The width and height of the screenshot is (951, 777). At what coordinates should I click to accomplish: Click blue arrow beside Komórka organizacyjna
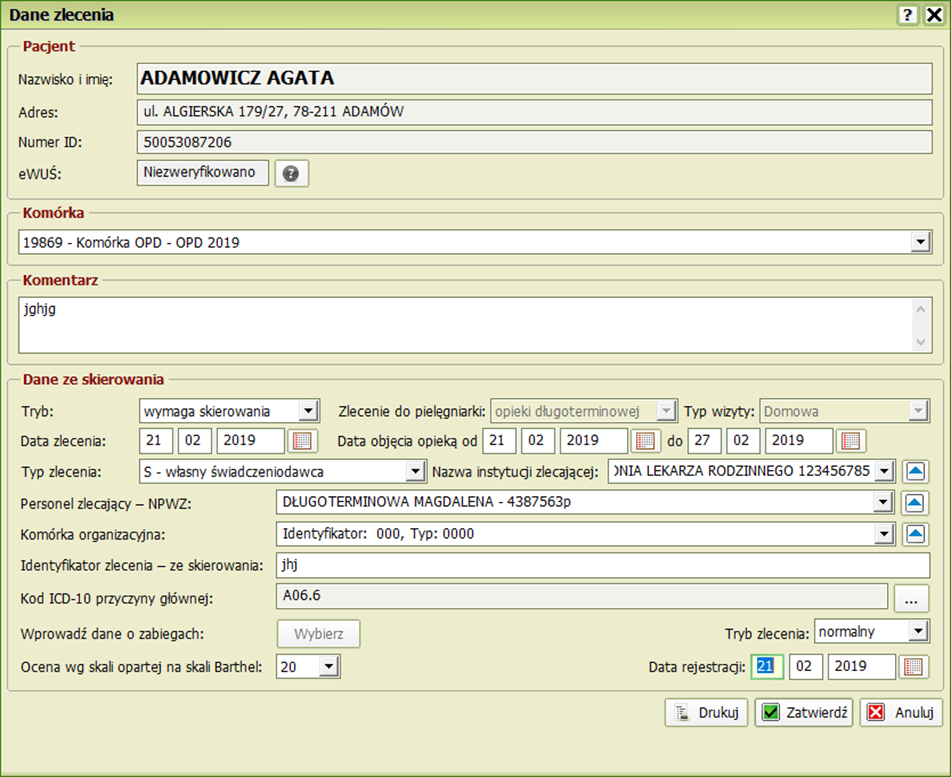916,534
